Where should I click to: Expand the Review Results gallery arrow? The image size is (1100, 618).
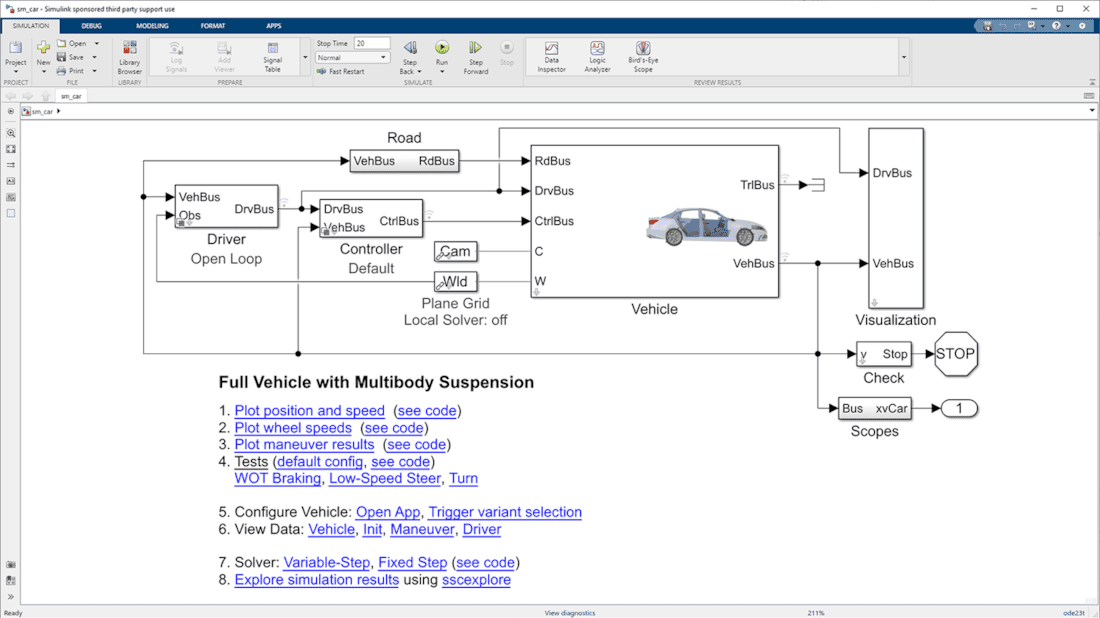904,58
